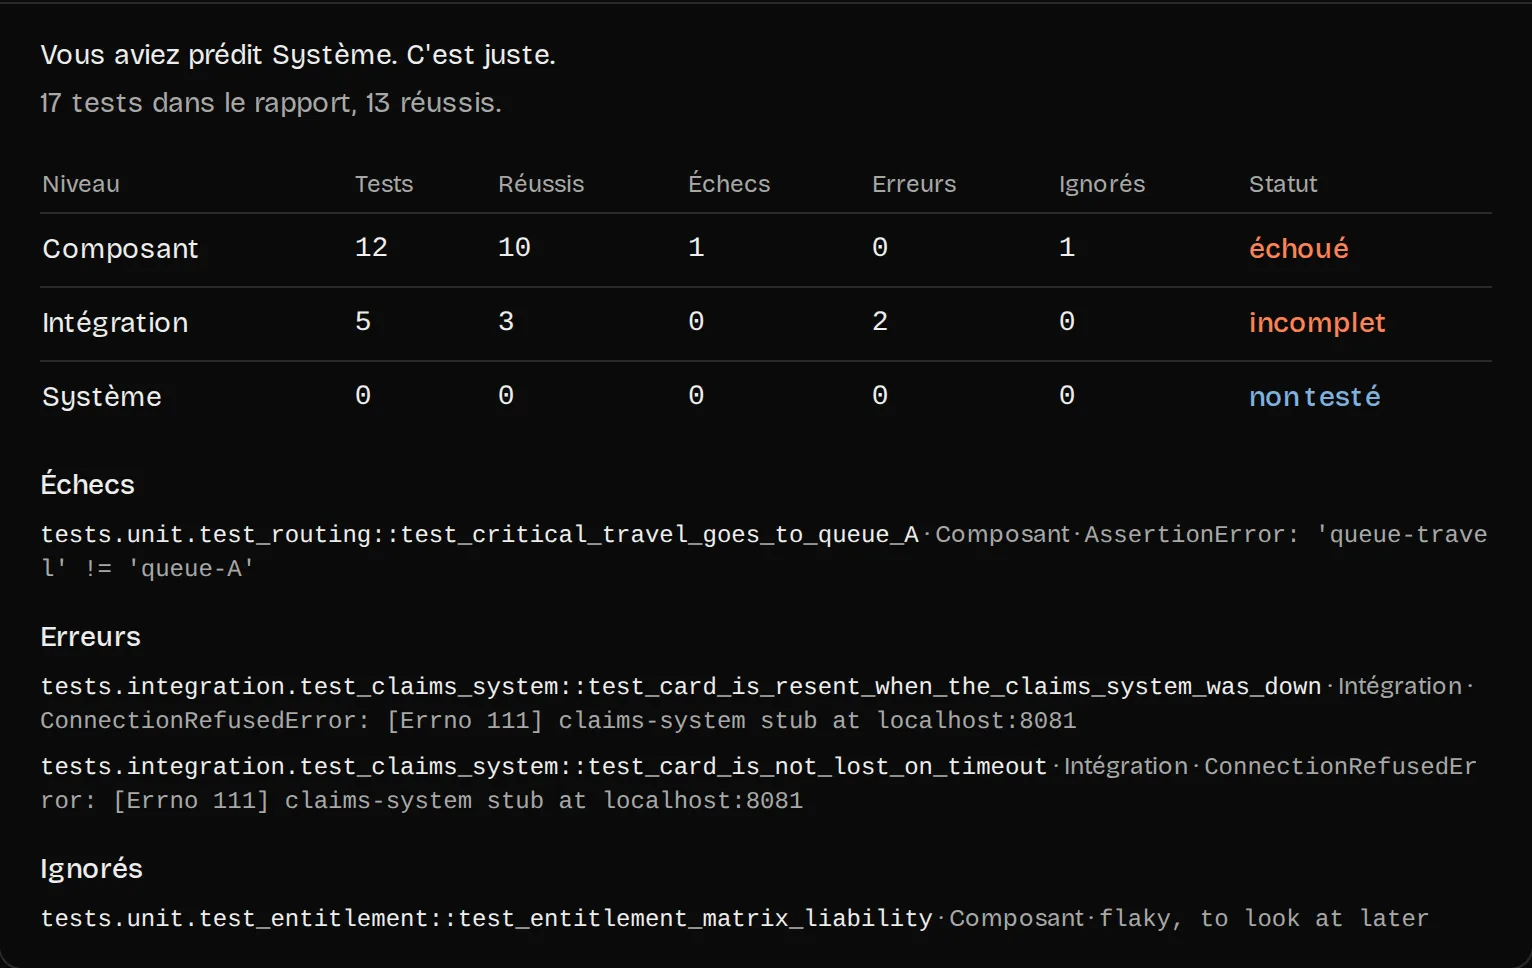Viewport: 1532px width, 968px height.
Task: Select the summary "17 tests dans le rapport, 13 réussis."
Action: pos(271,103)
